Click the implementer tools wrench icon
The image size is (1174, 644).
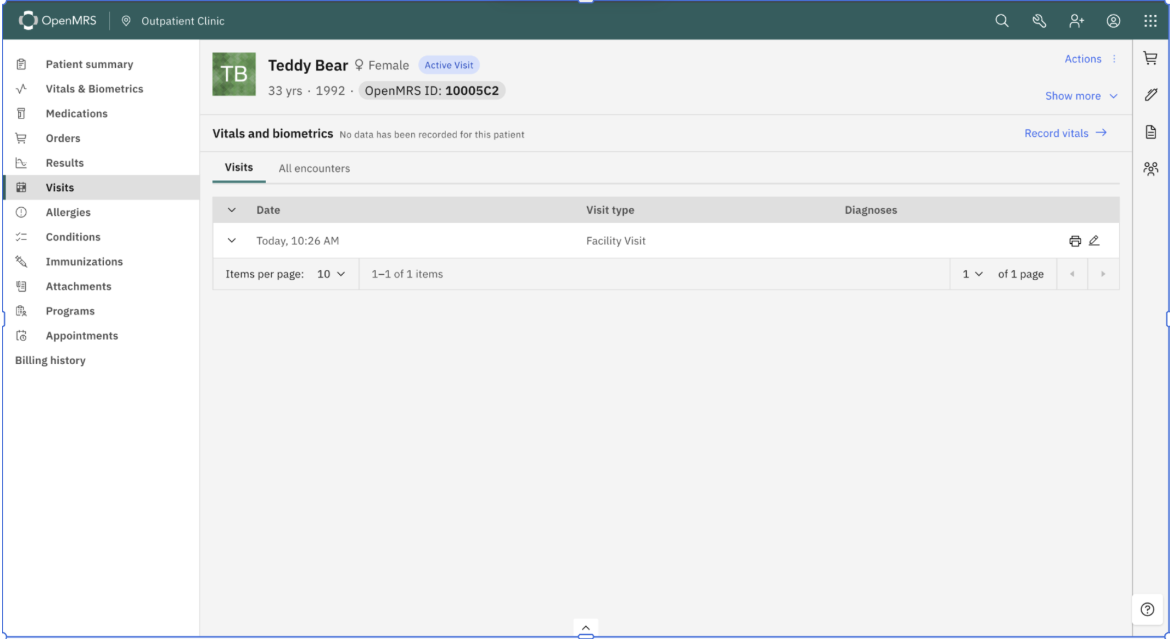coord(1039,21)
